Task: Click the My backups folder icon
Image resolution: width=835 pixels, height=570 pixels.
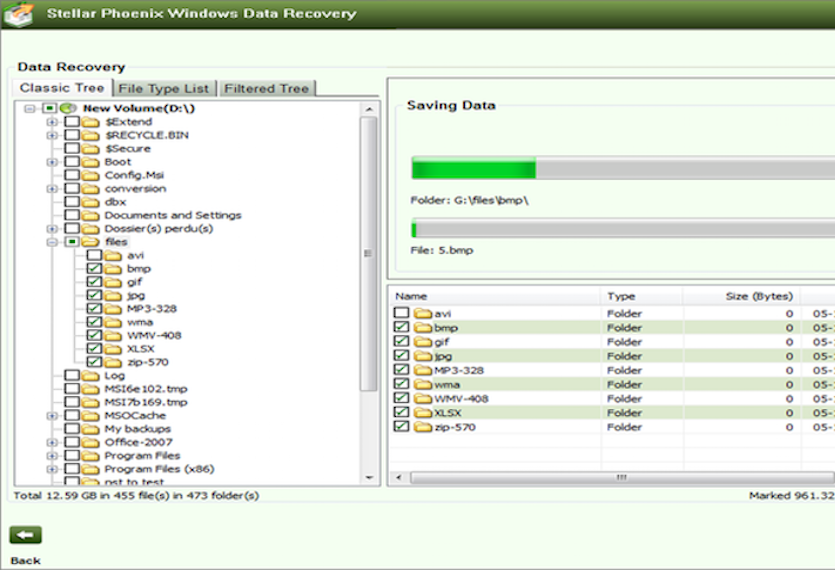Action: [x=91, y=429]
